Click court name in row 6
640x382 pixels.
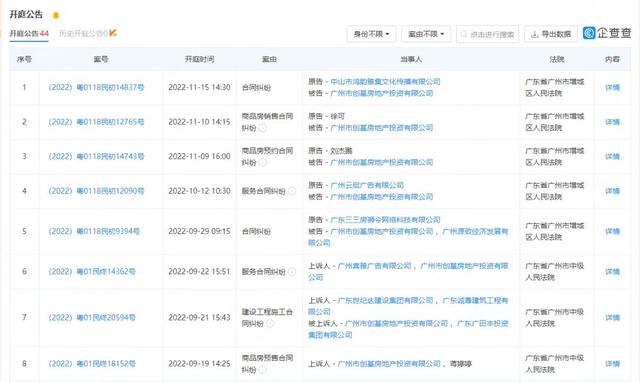pyautogui.click(x=554, y=271)
